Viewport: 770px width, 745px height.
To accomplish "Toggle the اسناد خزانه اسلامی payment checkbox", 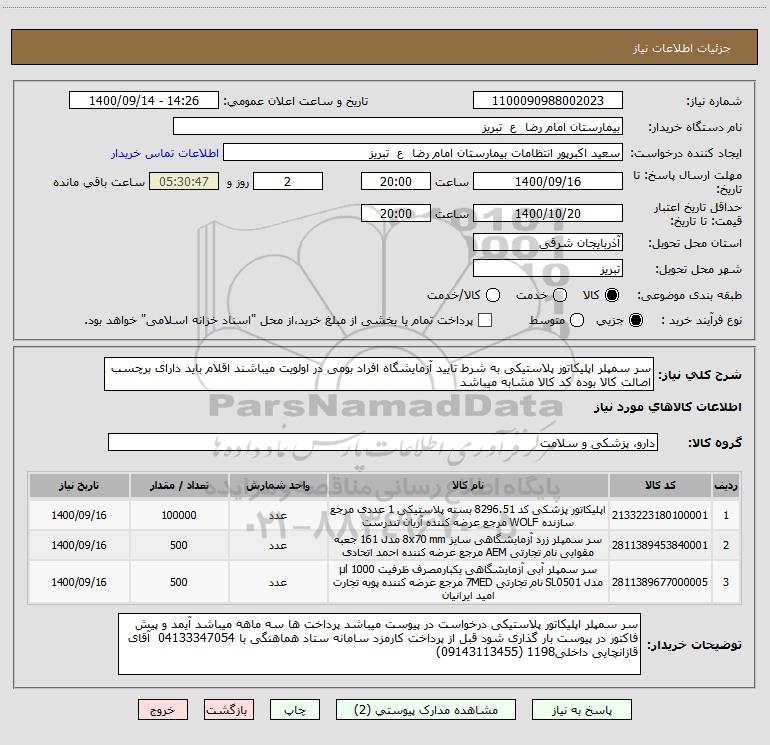I will tap(485, 320).
